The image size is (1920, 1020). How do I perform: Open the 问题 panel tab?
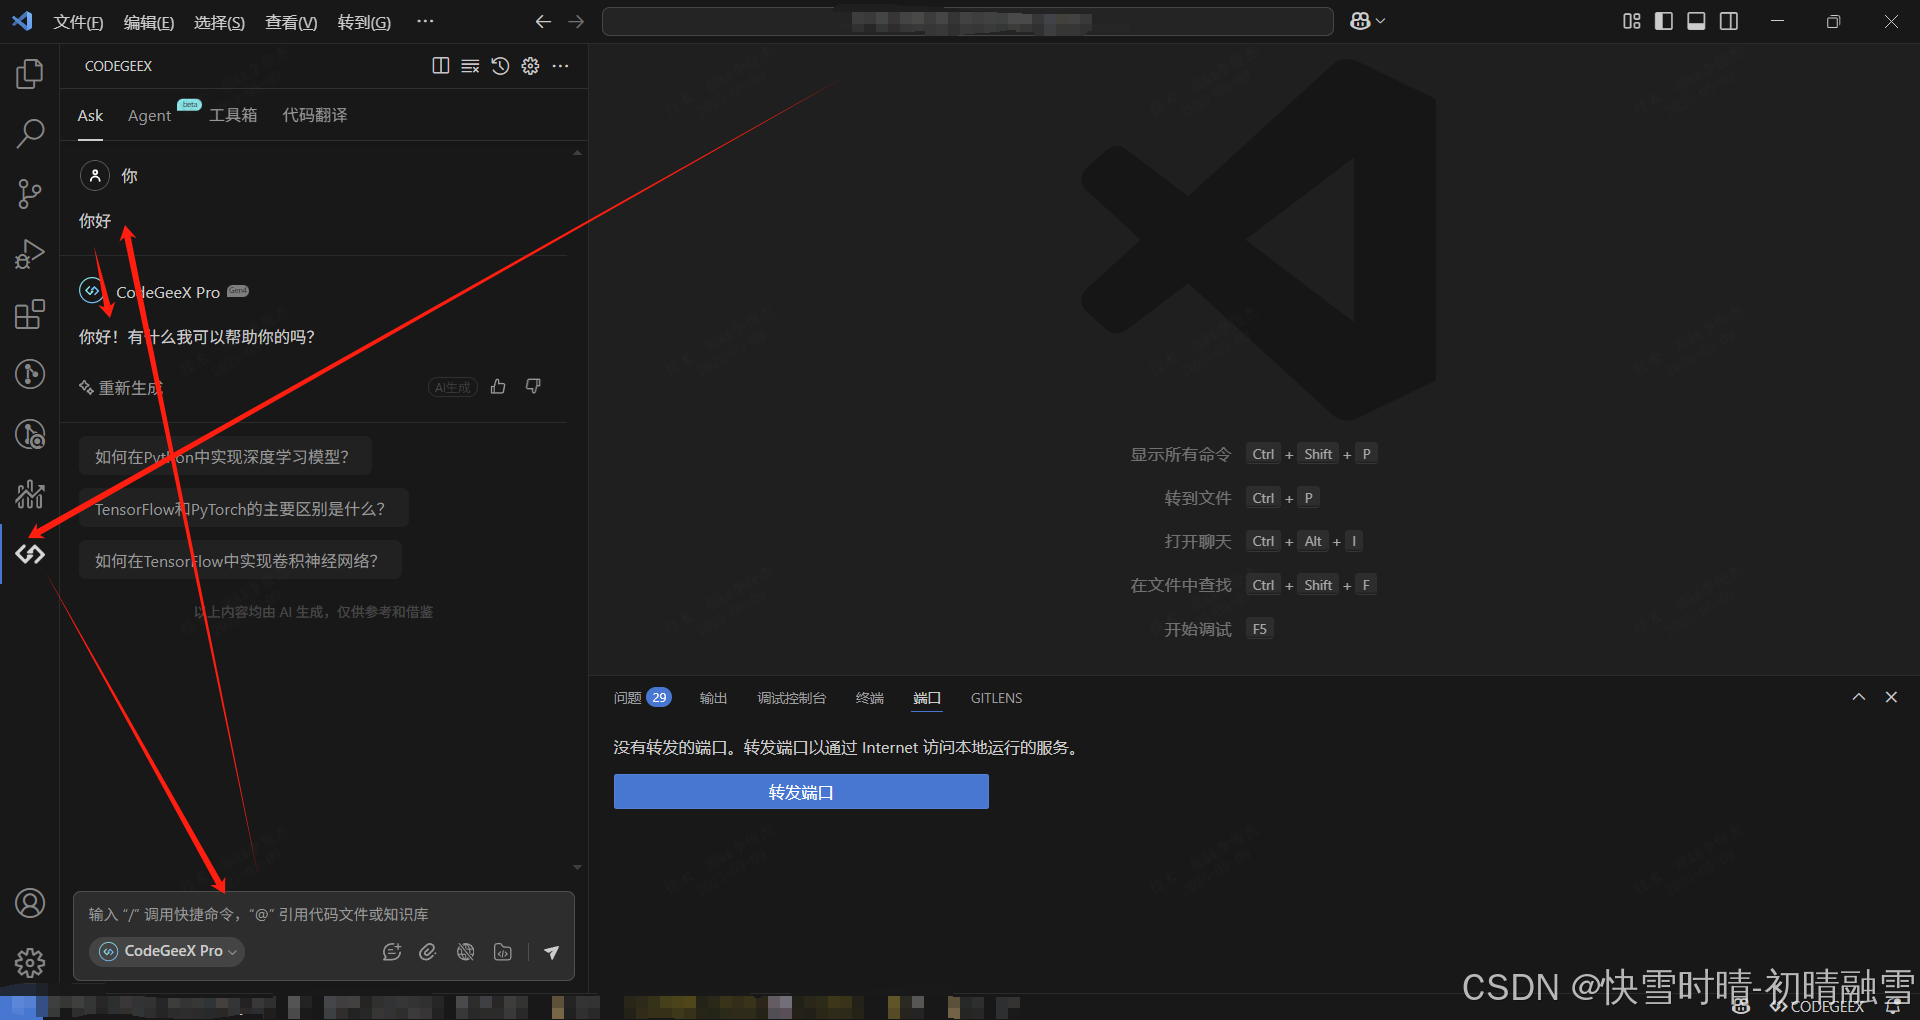click(642, 698)
